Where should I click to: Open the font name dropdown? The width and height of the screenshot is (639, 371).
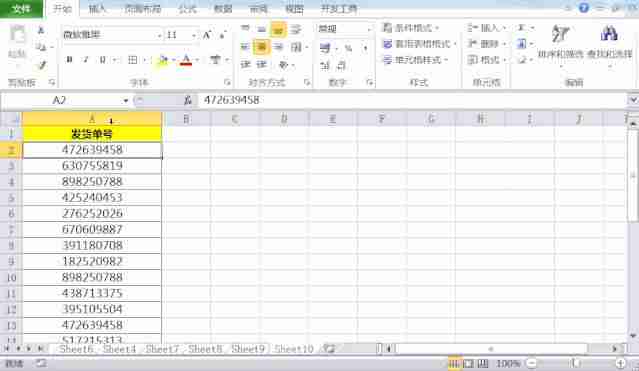pyautogui.click(x=159, y=35)
